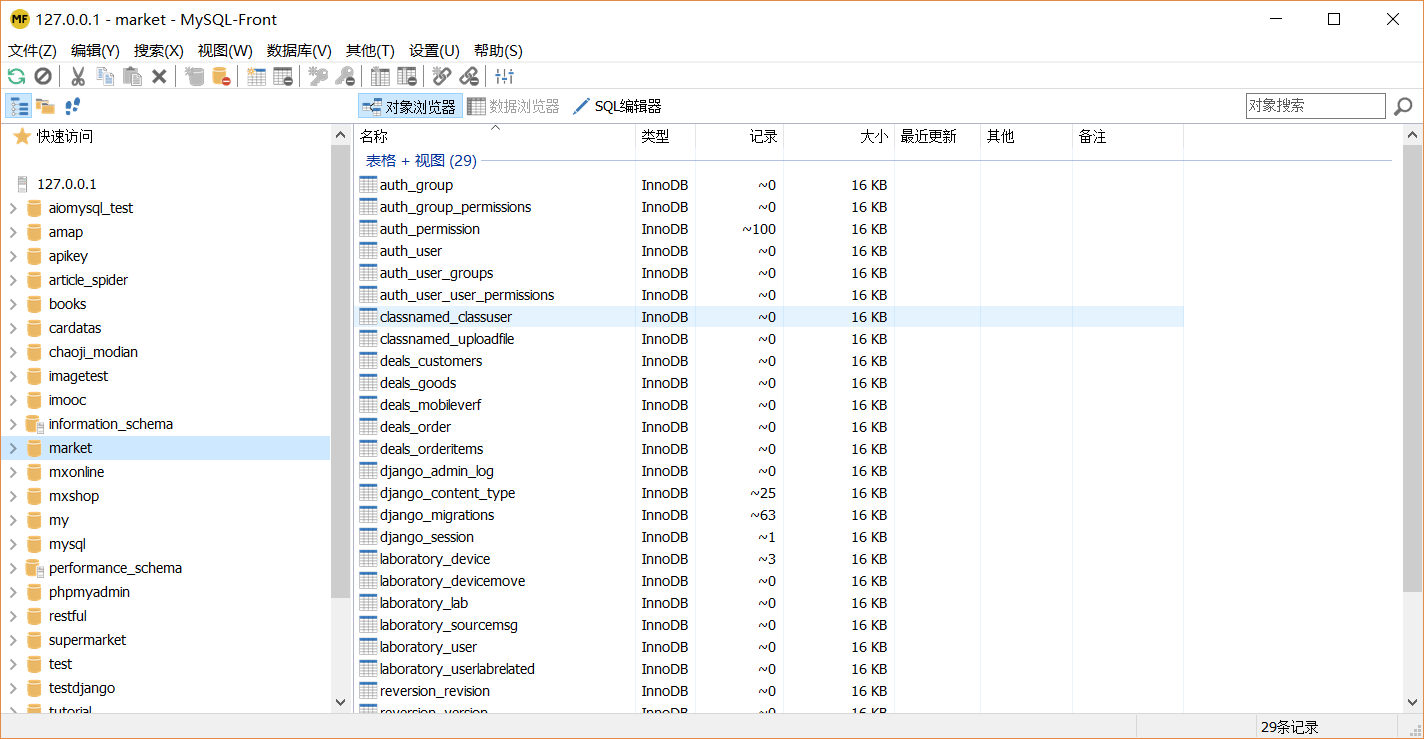Image resolution: width=1424 pixels, height=739 pixels.
Task: Click the New Key icon
Action: (318, 76)
